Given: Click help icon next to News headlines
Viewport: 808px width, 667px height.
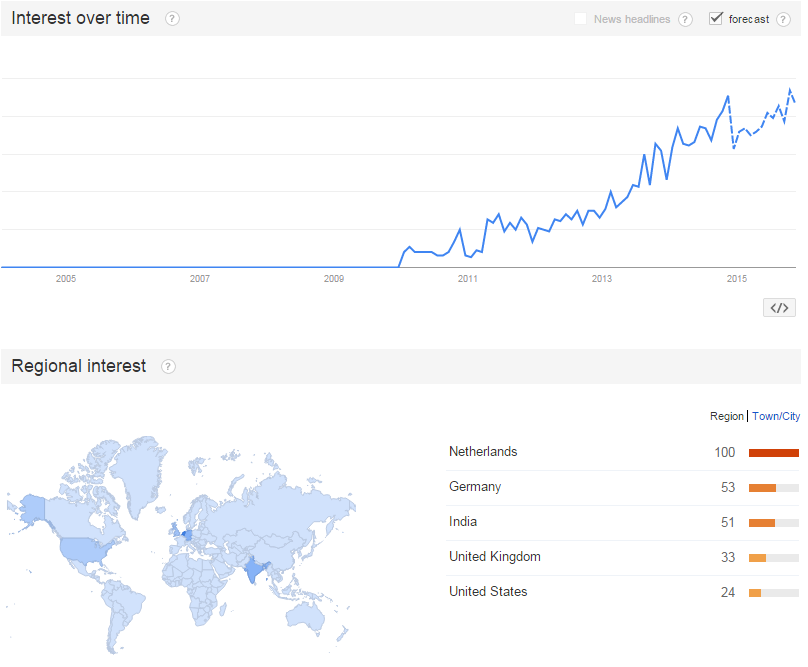Looking at the screenshot, I should [x=685, y=20].
